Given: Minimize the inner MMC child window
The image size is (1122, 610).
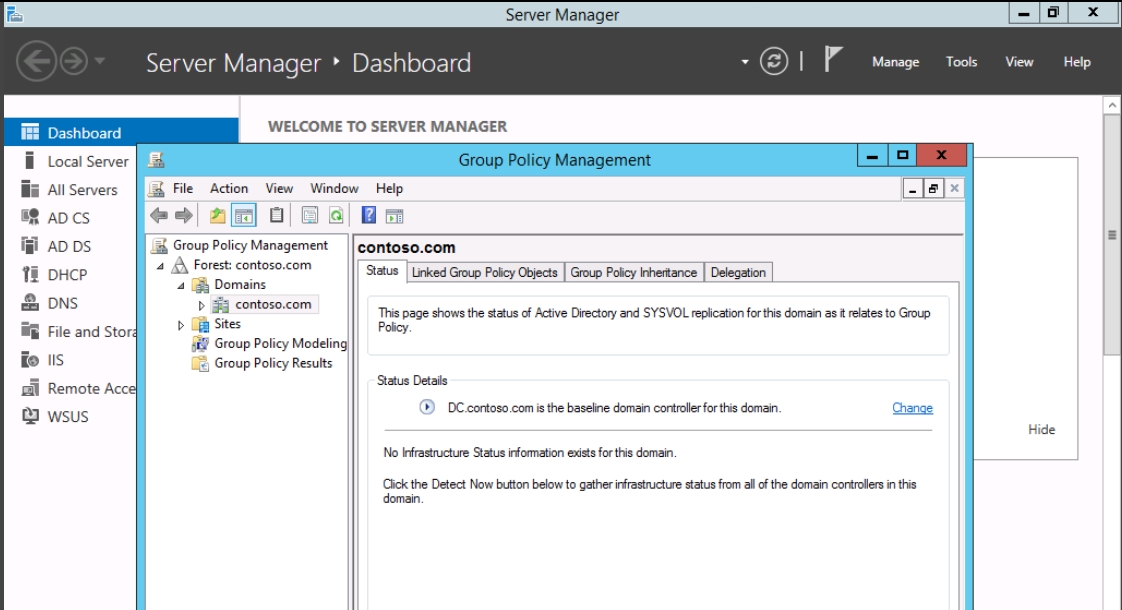Looking at the screenshot, I should coord(912,188).
